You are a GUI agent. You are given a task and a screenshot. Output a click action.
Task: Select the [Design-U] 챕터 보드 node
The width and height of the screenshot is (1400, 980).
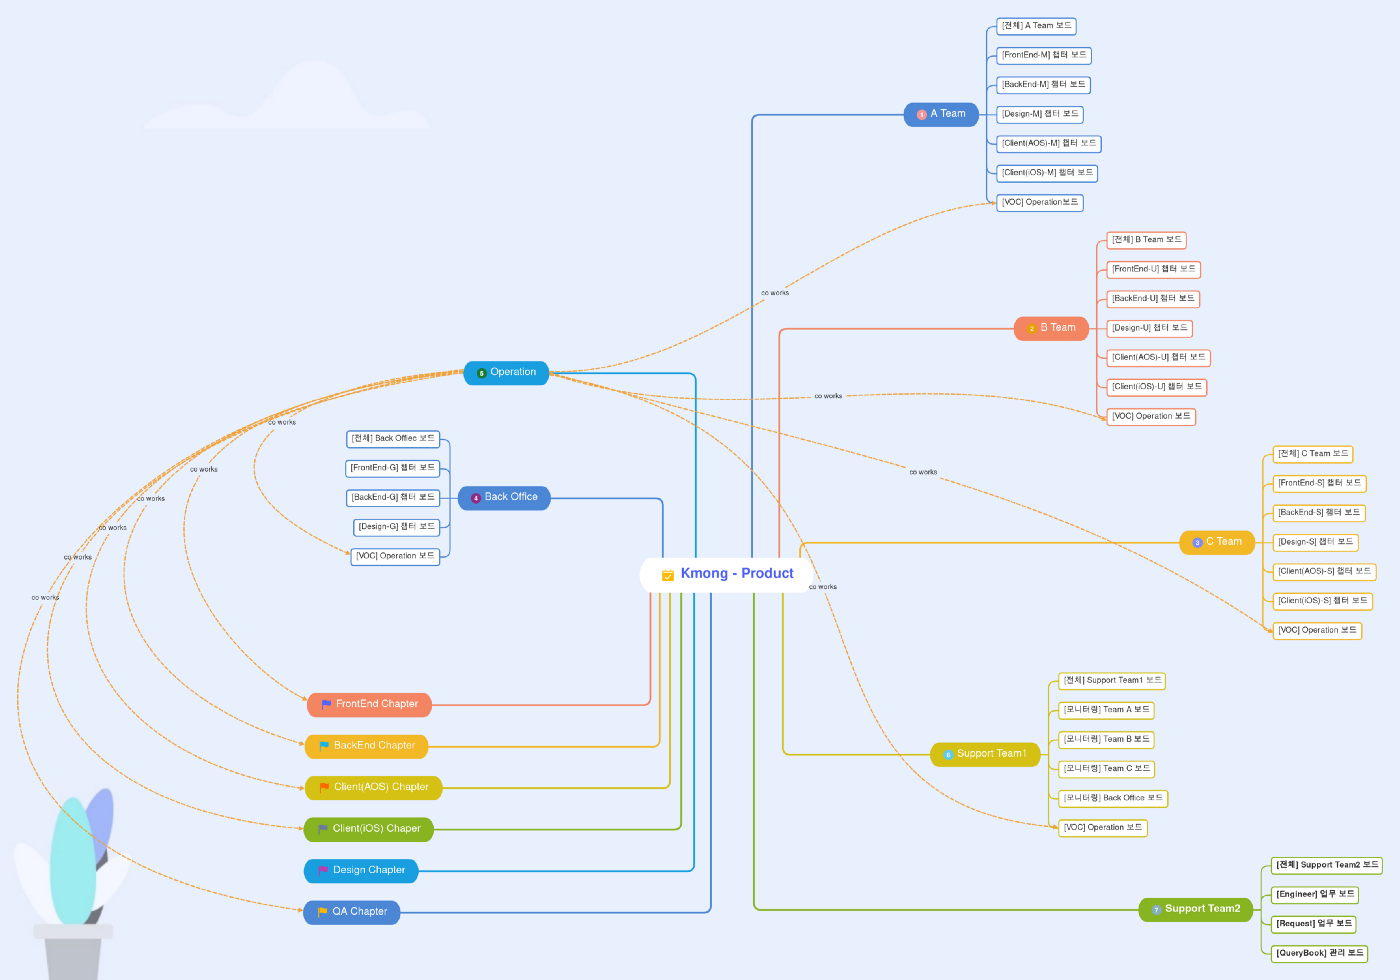point(1150,328)
